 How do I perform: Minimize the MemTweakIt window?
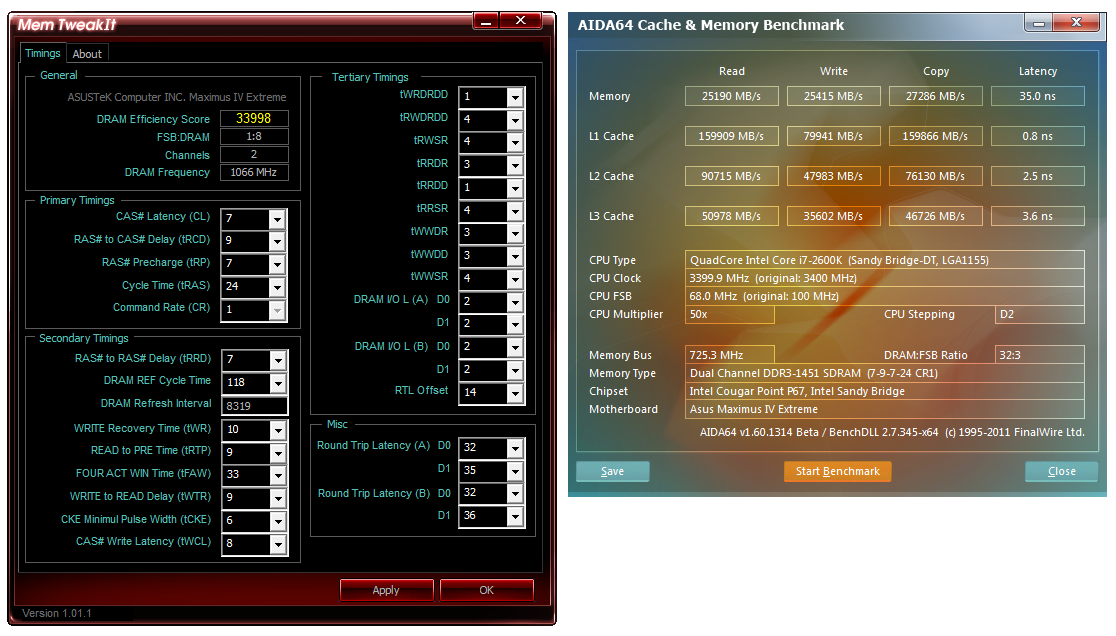point(486,22)
